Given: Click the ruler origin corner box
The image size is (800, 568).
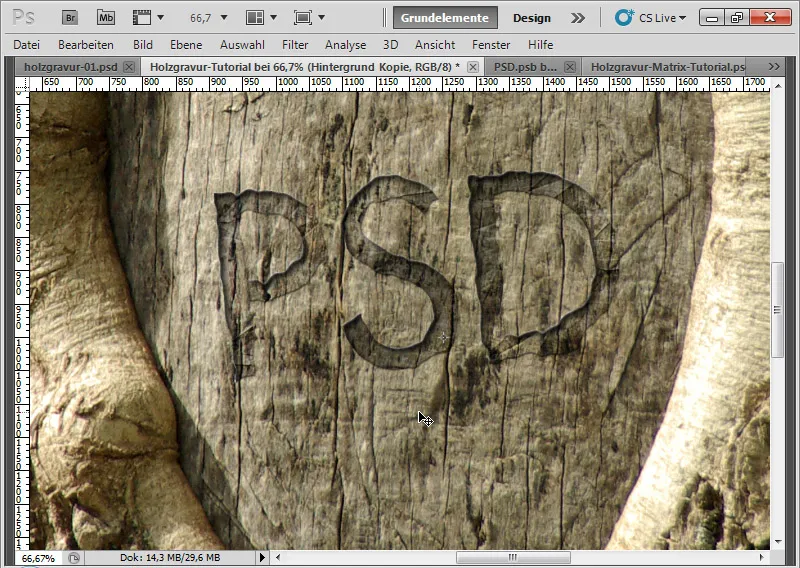Looking at the screenshot, I should 22,84.
